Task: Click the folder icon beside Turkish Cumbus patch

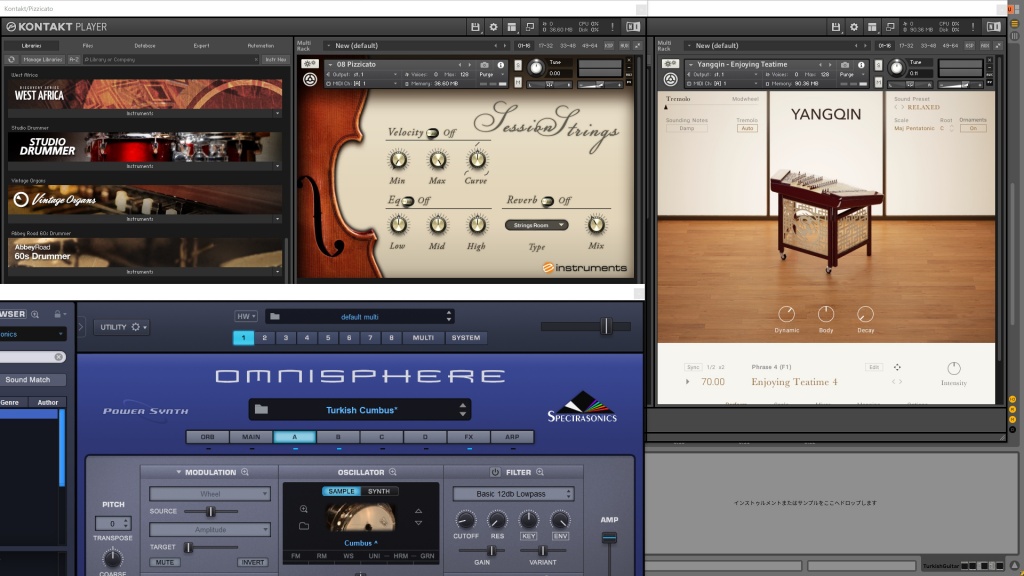Action: tap(261, 409)
